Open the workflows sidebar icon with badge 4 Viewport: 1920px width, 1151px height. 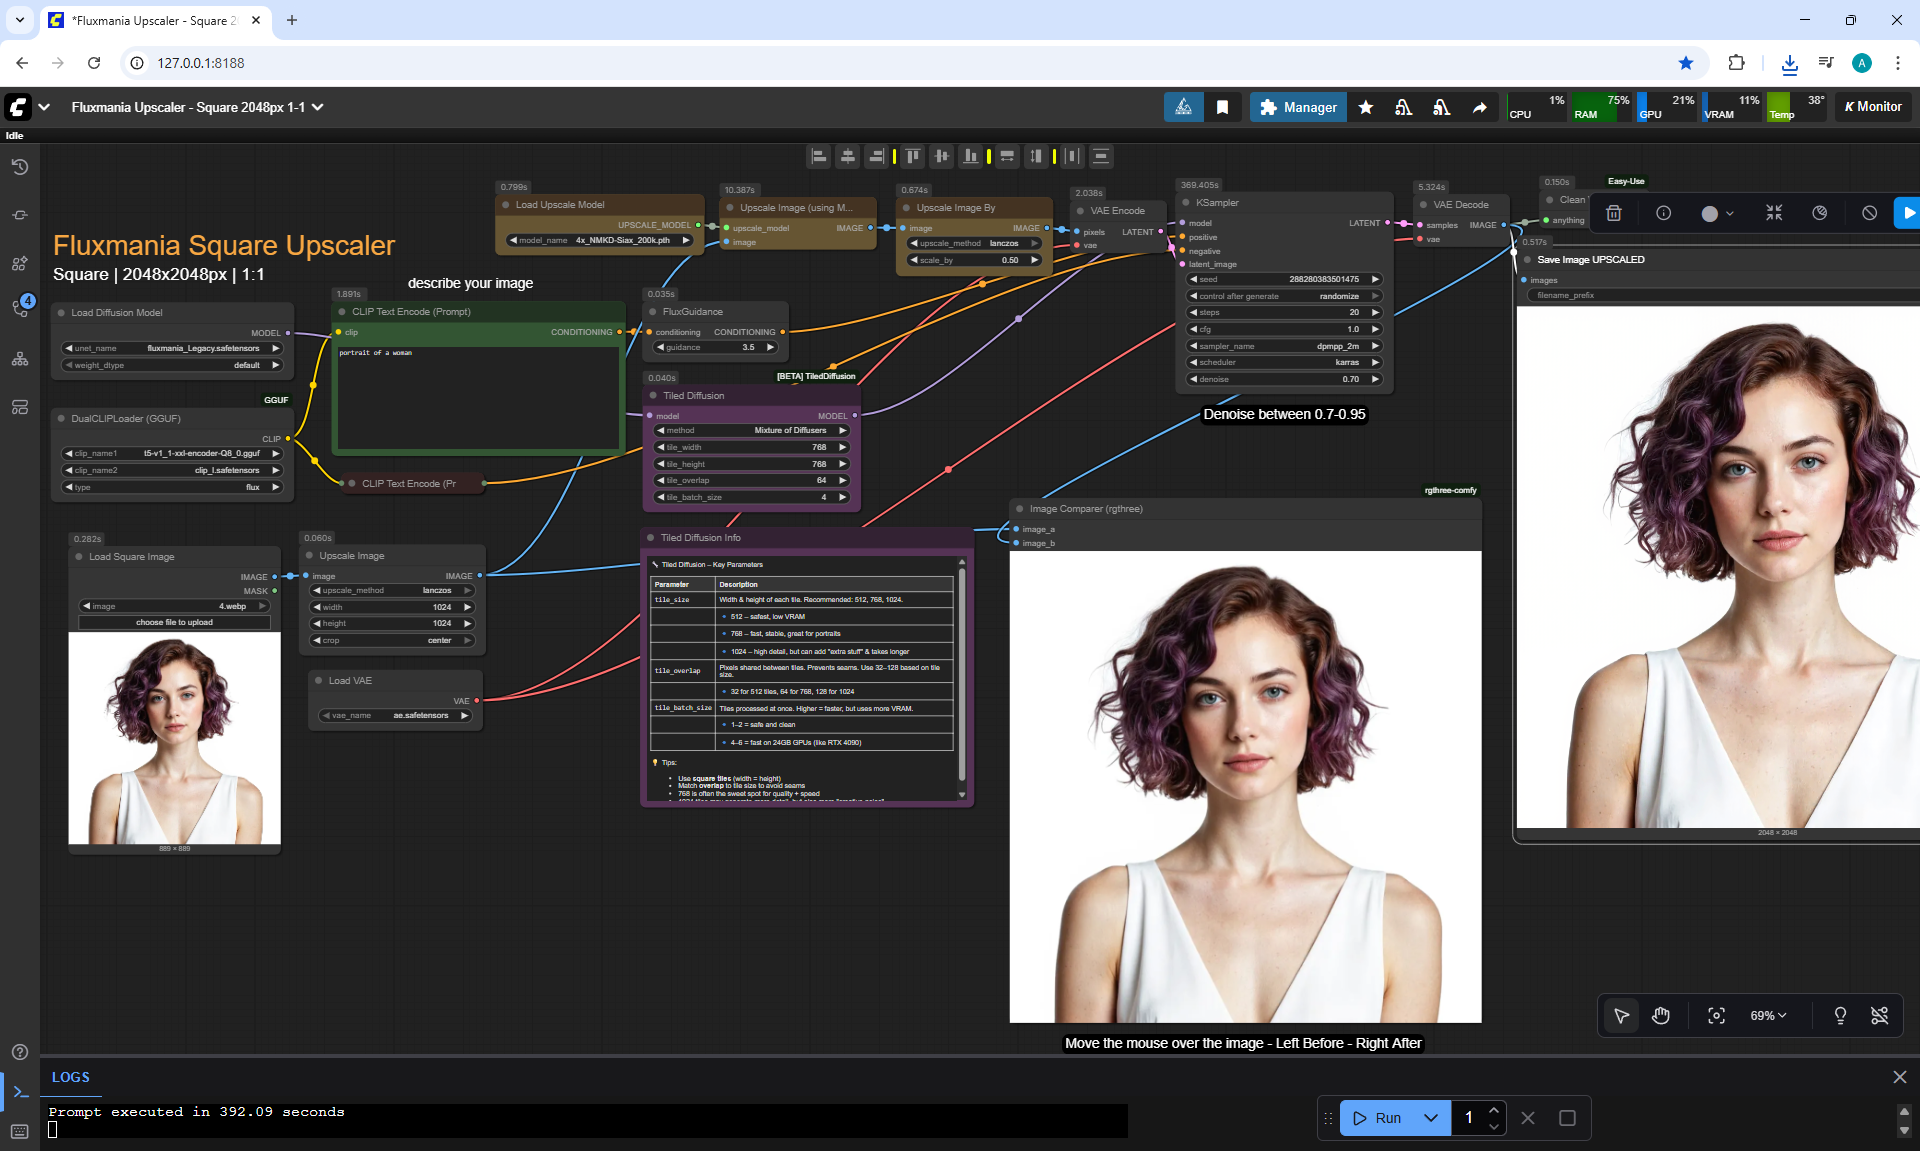[20, 309]
